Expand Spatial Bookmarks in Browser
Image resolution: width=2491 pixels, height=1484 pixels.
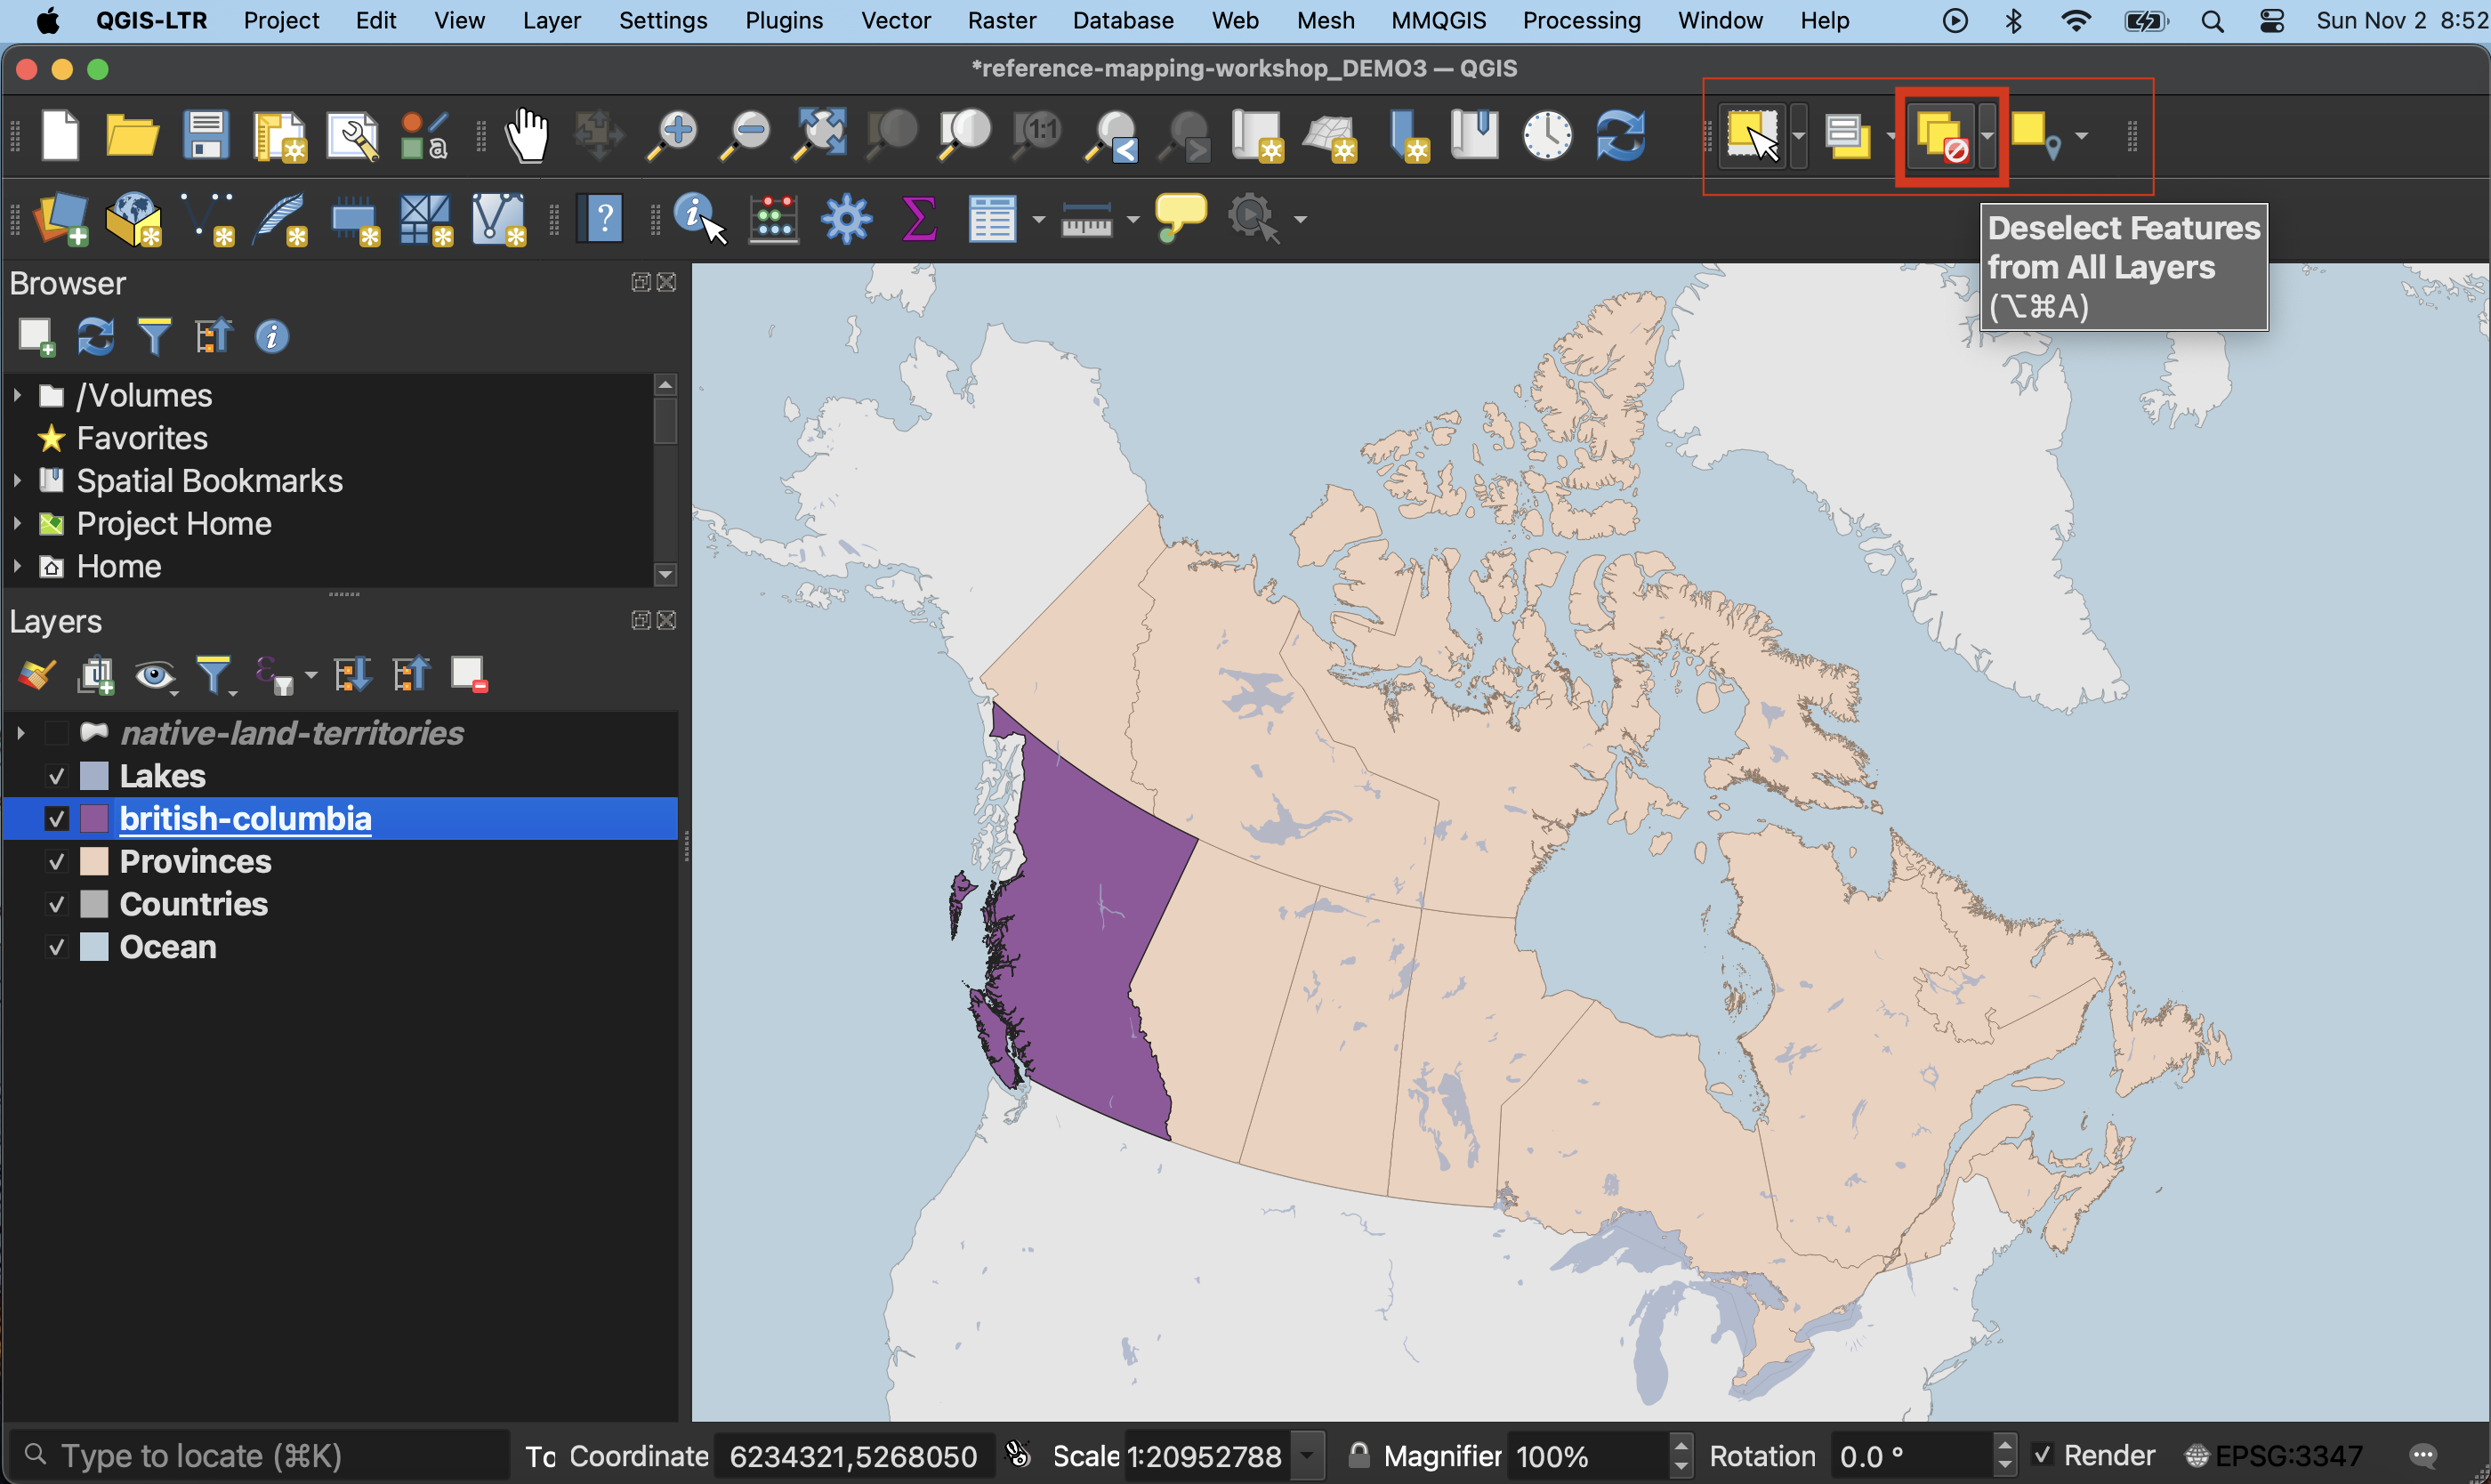tap(17, 481)
